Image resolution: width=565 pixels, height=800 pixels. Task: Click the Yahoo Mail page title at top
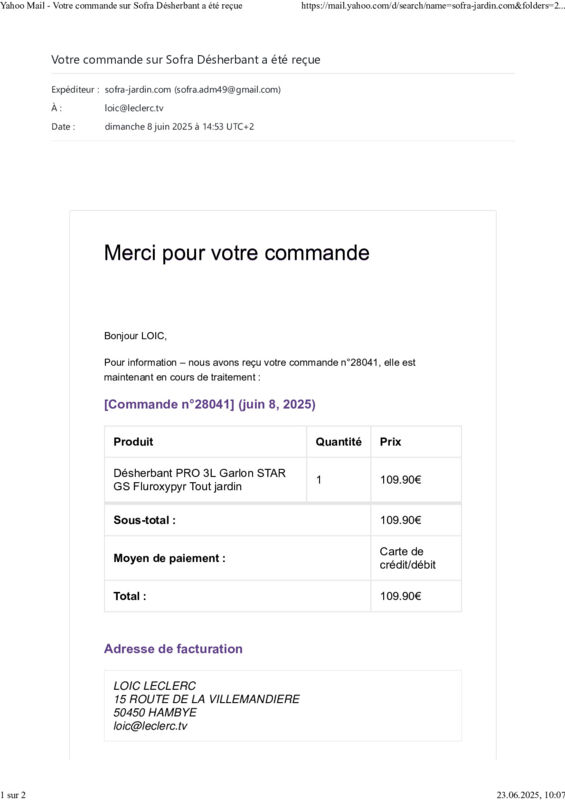121,6
